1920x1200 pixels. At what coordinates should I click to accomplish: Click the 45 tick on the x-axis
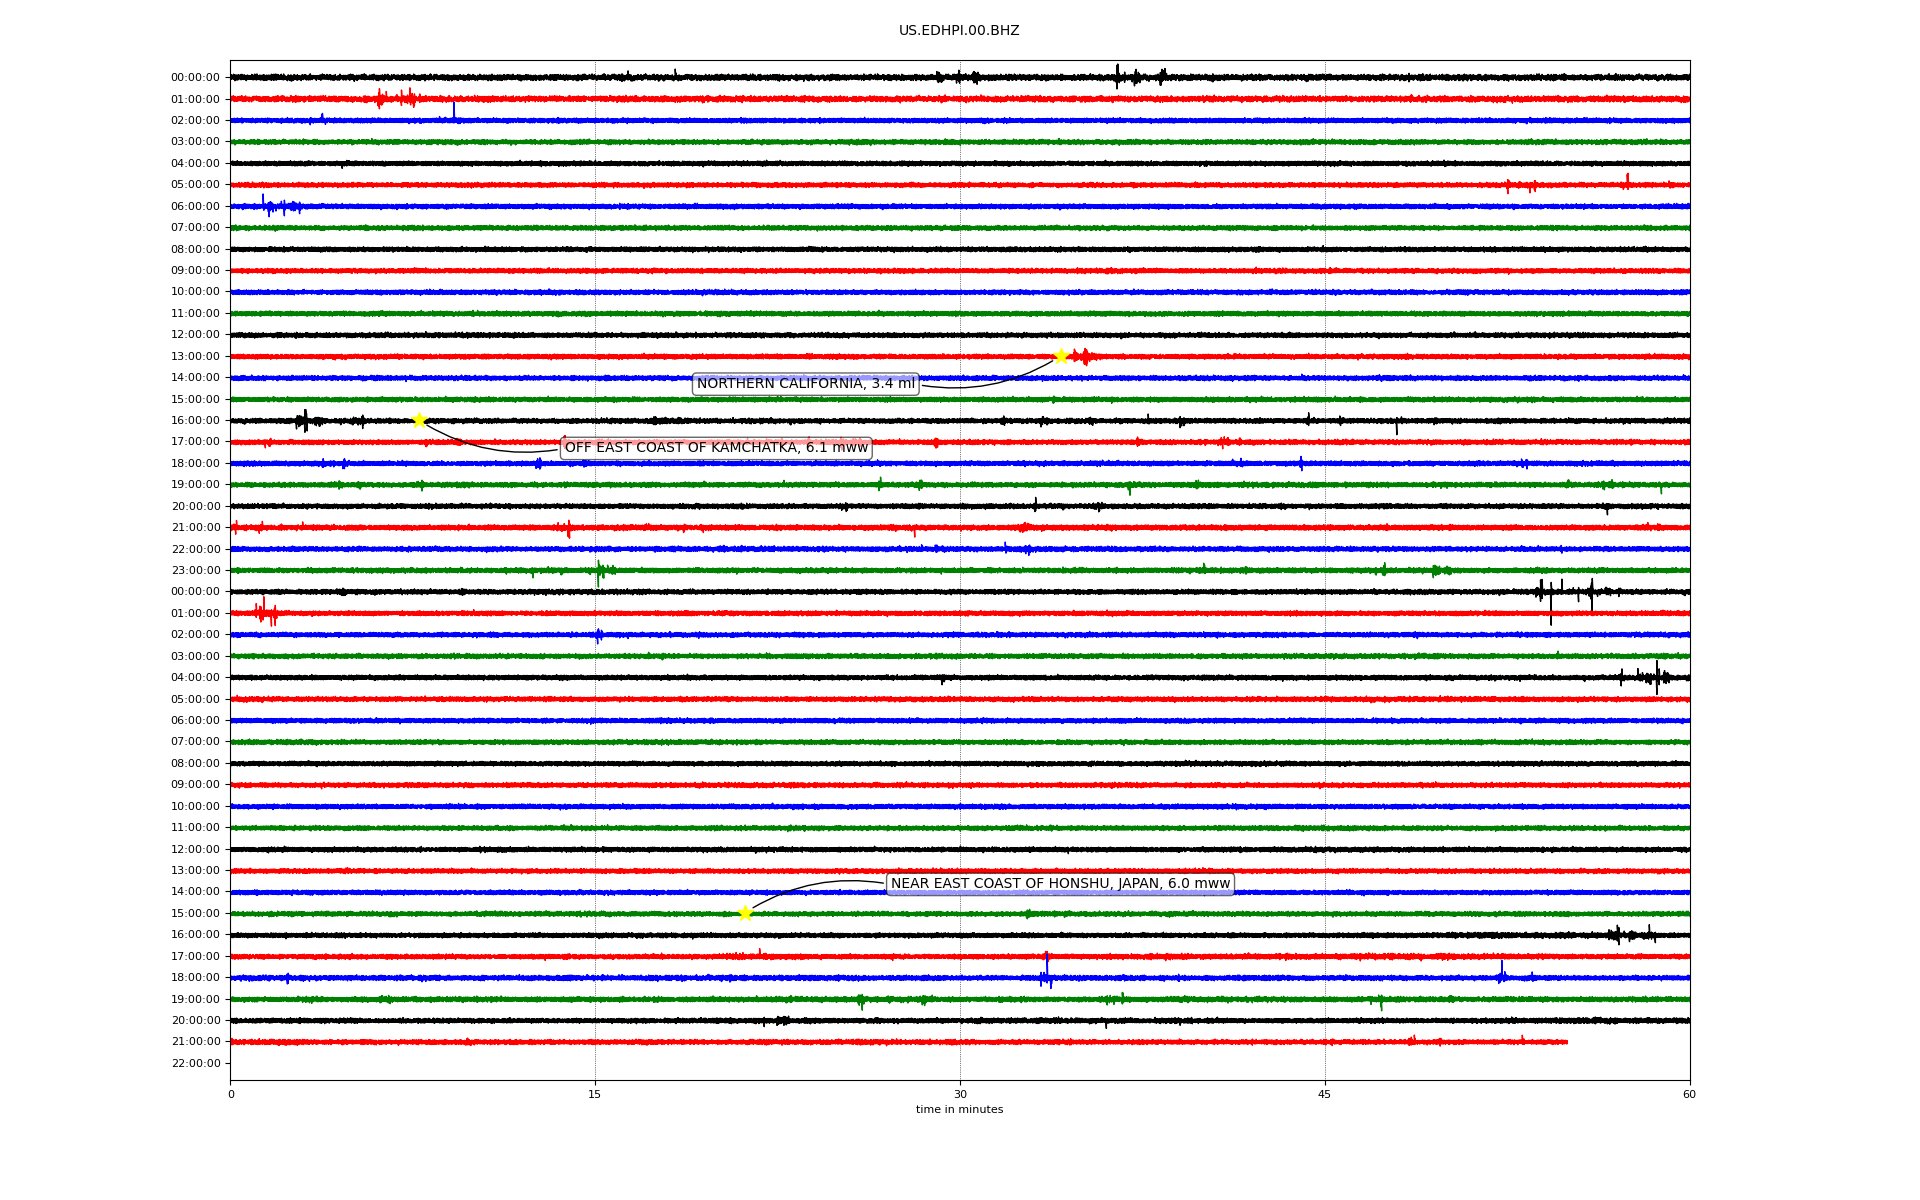[x=1325, y=1094]
